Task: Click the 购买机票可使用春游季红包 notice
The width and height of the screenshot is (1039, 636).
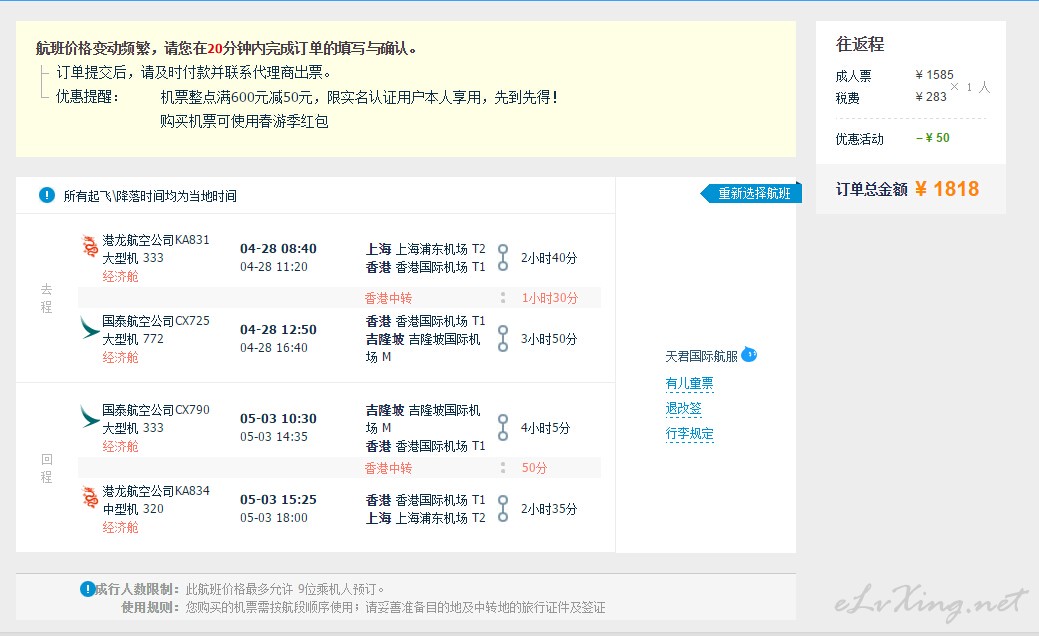Action: point(245,121)
